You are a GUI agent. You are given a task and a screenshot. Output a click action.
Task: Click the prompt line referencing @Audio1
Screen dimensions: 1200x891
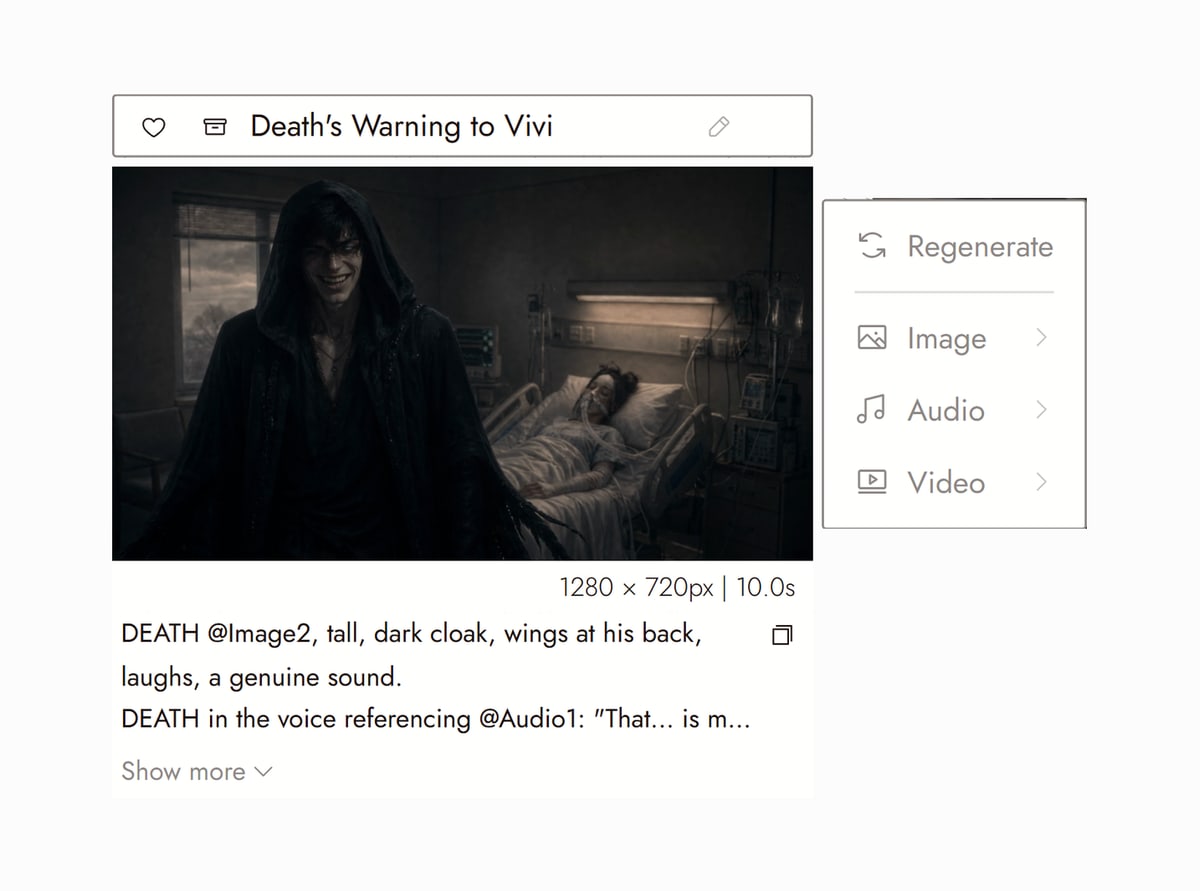tap(435, 719)
